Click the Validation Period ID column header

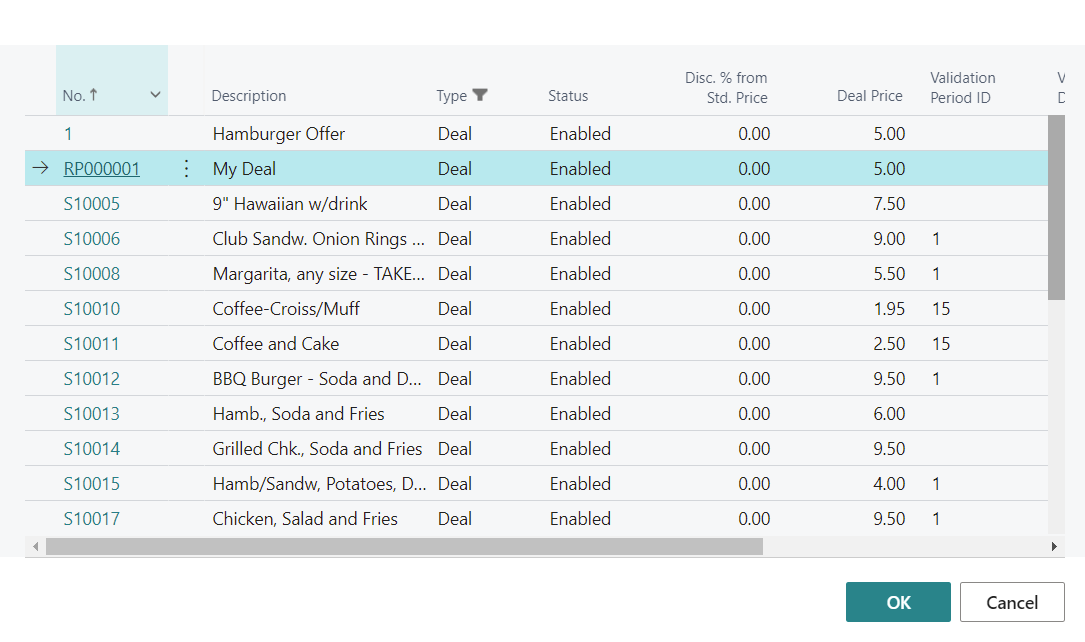(x=962, y=87)
